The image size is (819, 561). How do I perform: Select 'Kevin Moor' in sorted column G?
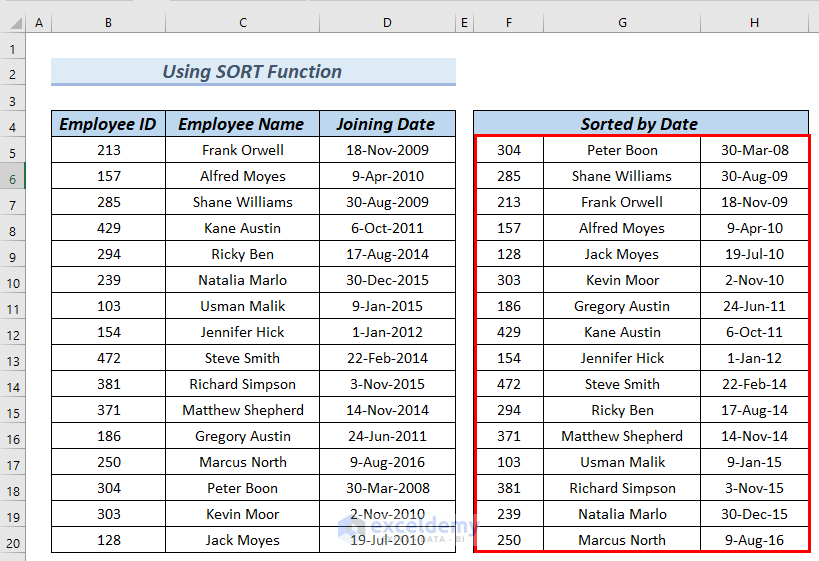pos(622,280)
